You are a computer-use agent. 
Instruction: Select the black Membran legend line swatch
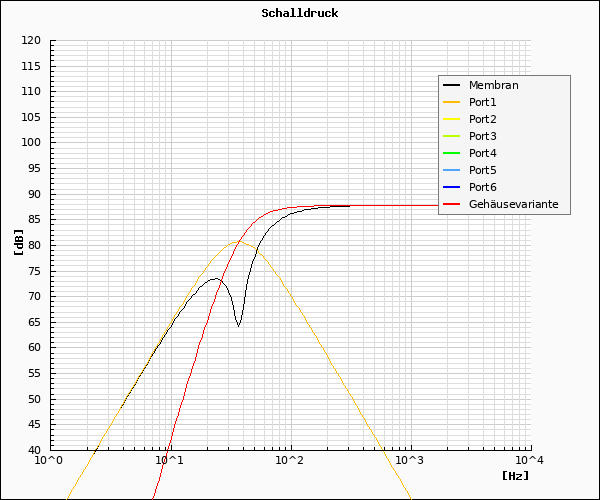click(x=452, y=85)
